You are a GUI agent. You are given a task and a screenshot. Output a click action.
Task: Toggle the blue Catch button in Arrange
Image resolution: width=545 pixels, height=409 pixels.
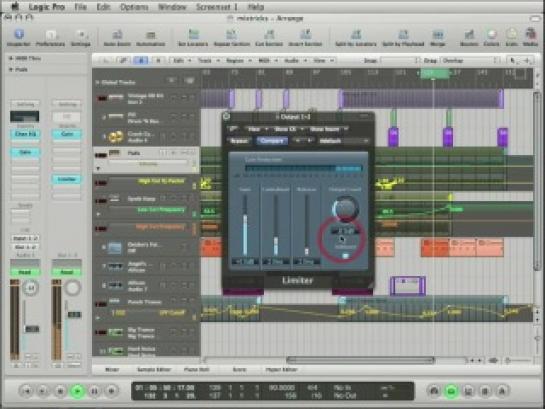pos(141,60)
